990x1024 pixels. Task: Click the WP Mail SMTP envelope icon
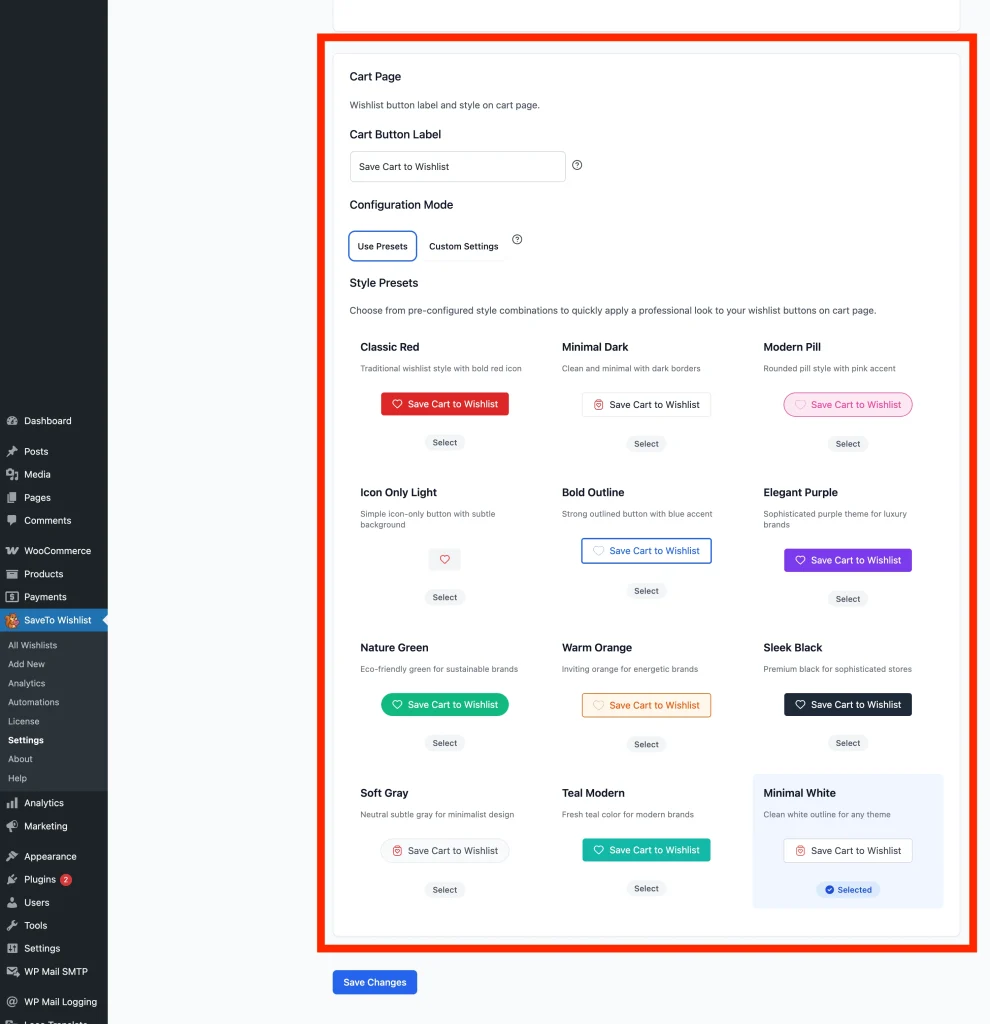pos(12,972)
